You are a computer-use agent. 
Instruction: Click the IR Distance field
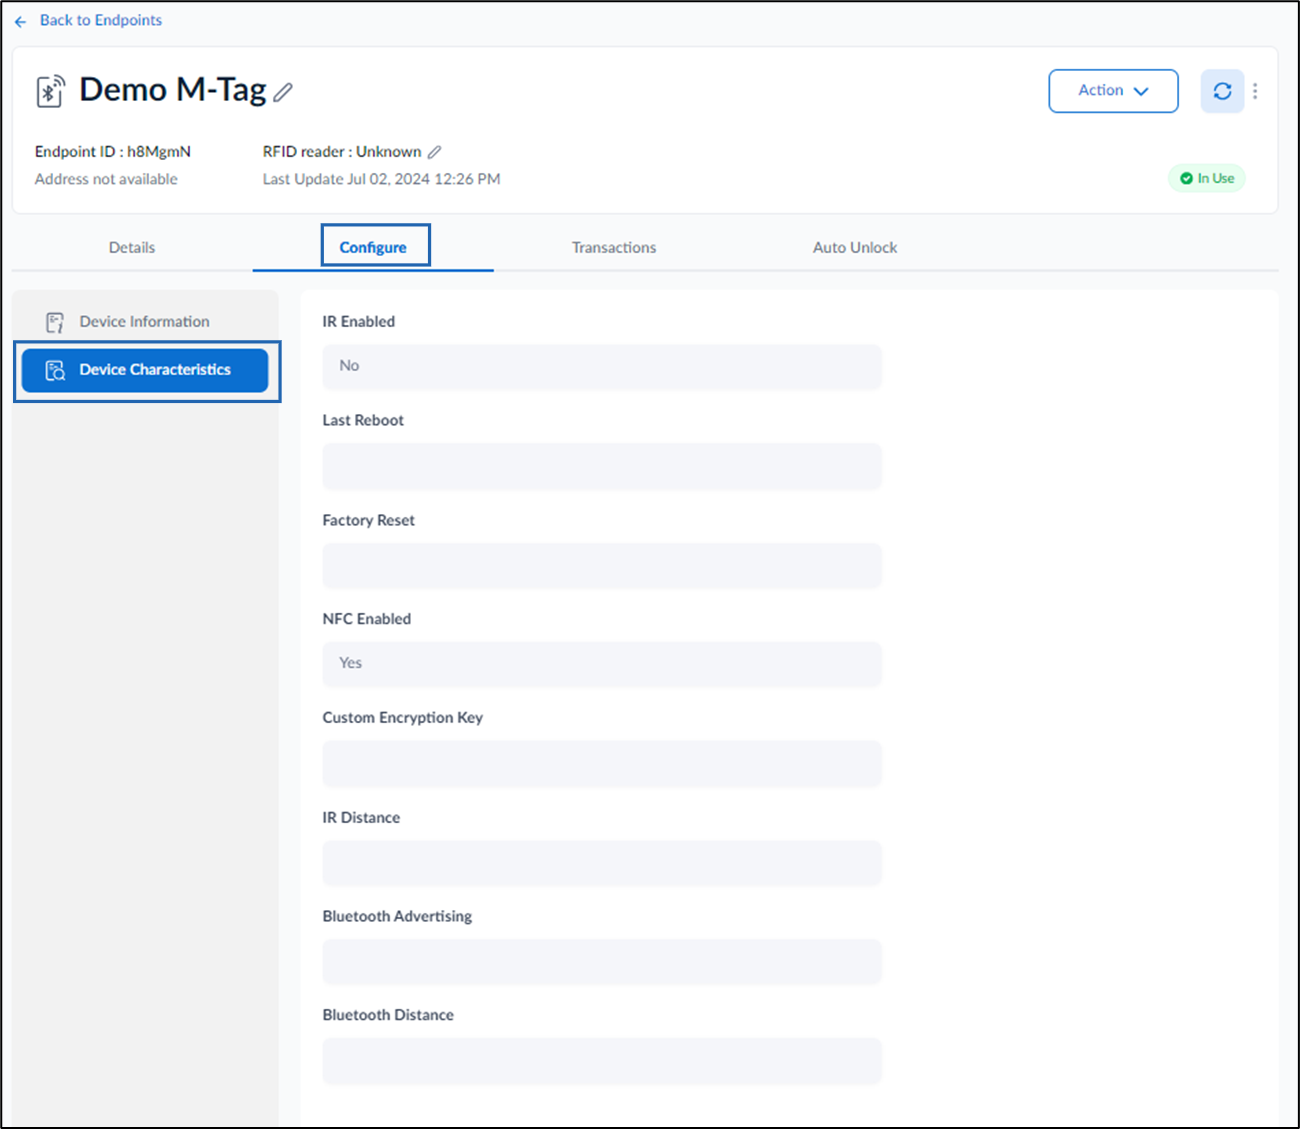(602, 862)
